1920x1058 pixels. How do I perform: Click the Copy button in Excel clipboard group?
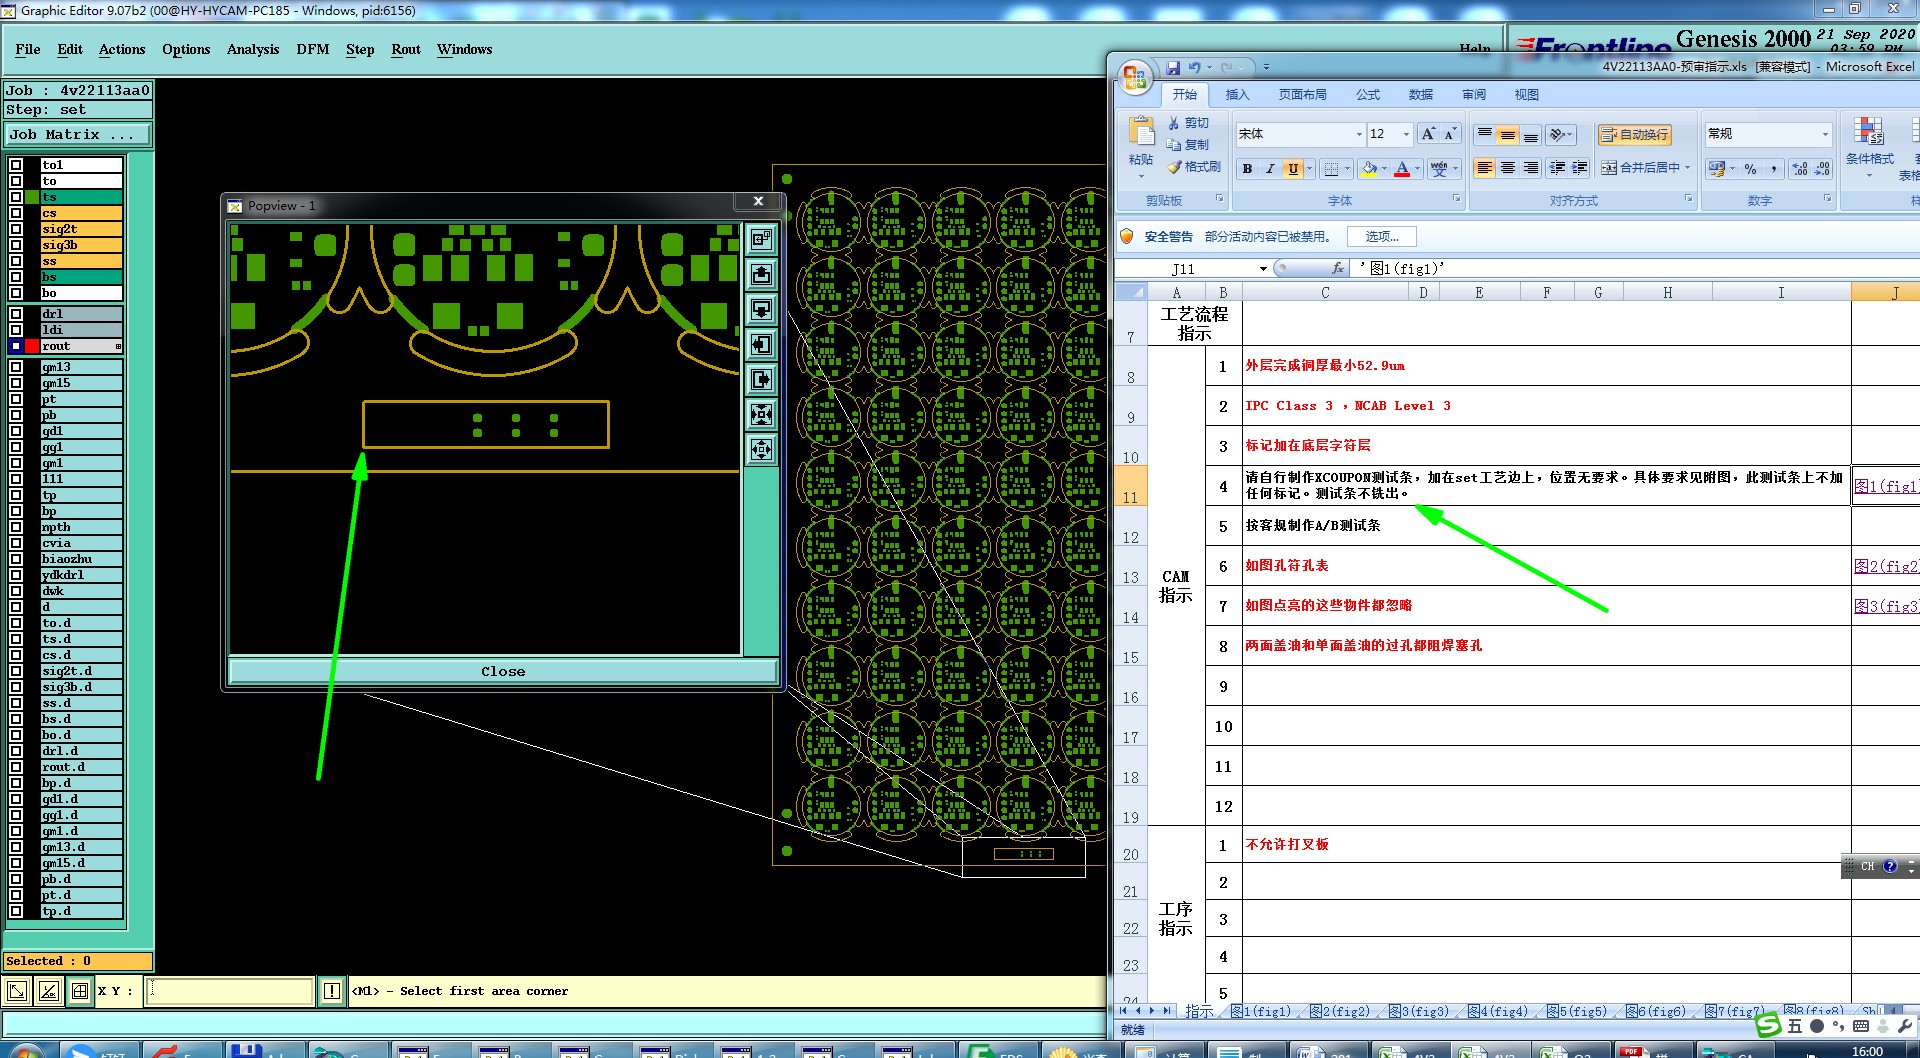click(1188, 145)
